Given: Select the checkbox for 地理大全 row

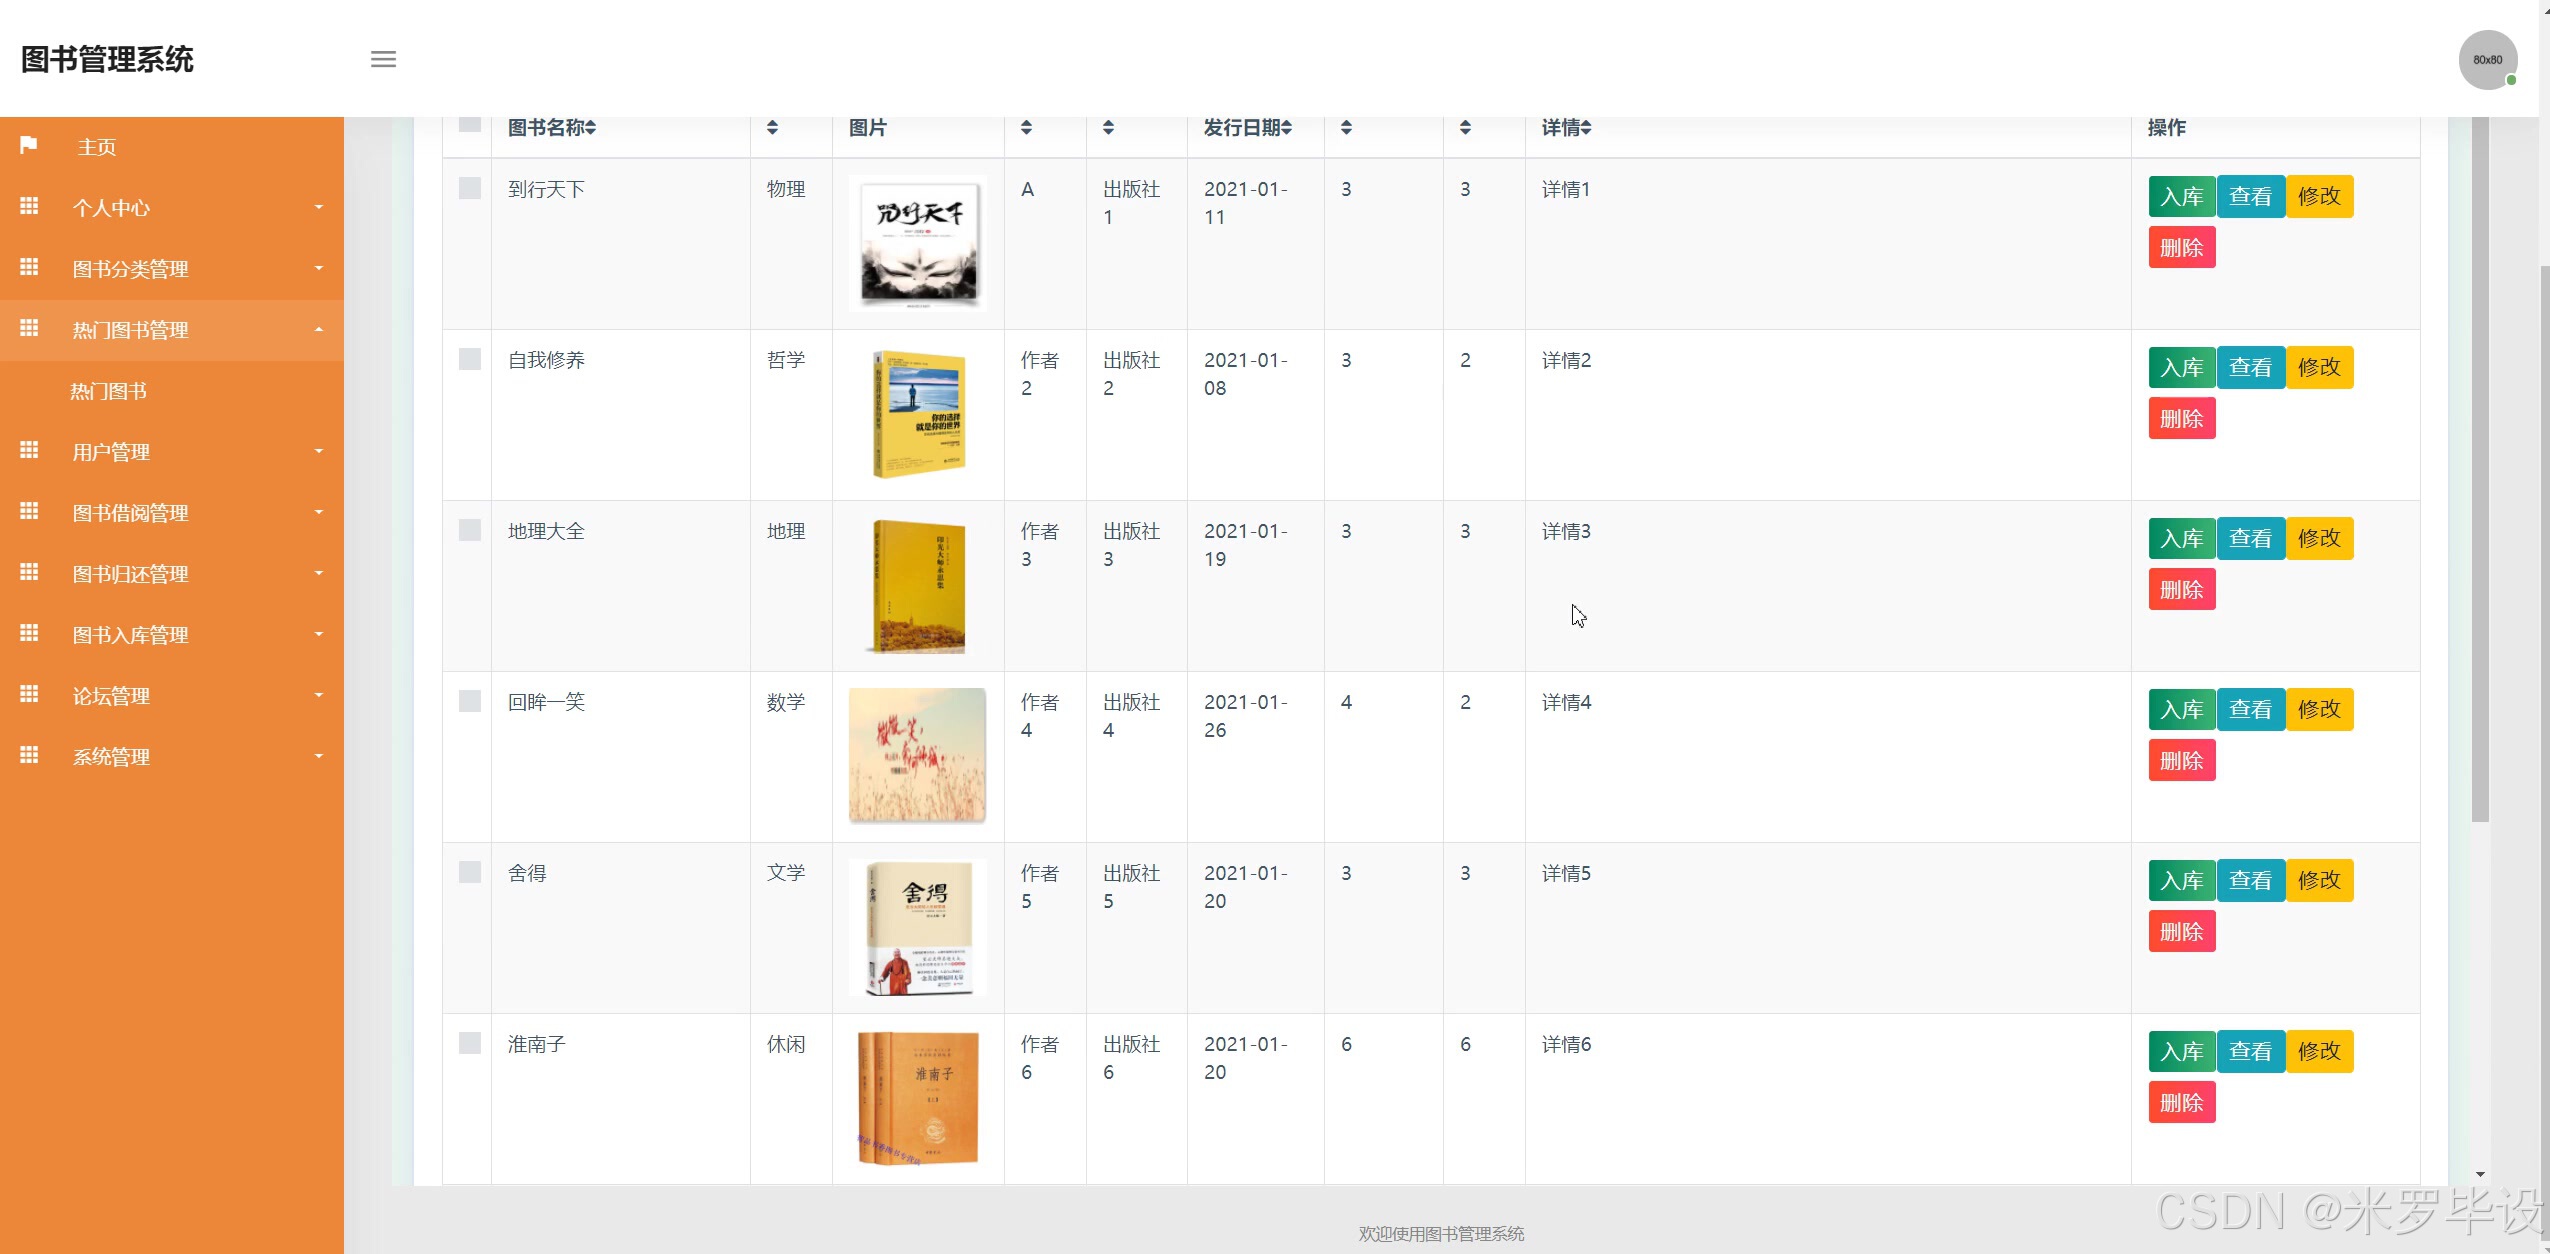Looking at the screenshot, I should [x=469, y=530].
